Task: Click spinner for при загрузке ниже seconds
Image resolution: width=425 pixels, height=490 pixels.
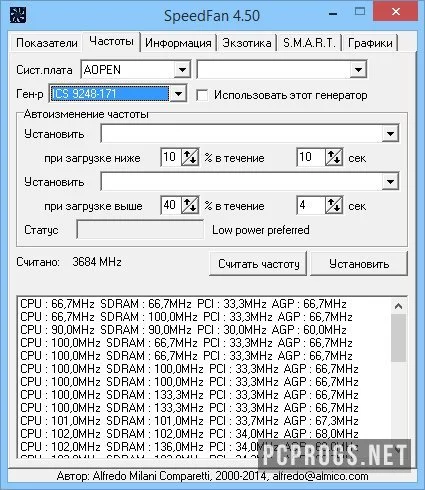Action: click(x=334, y=157)
